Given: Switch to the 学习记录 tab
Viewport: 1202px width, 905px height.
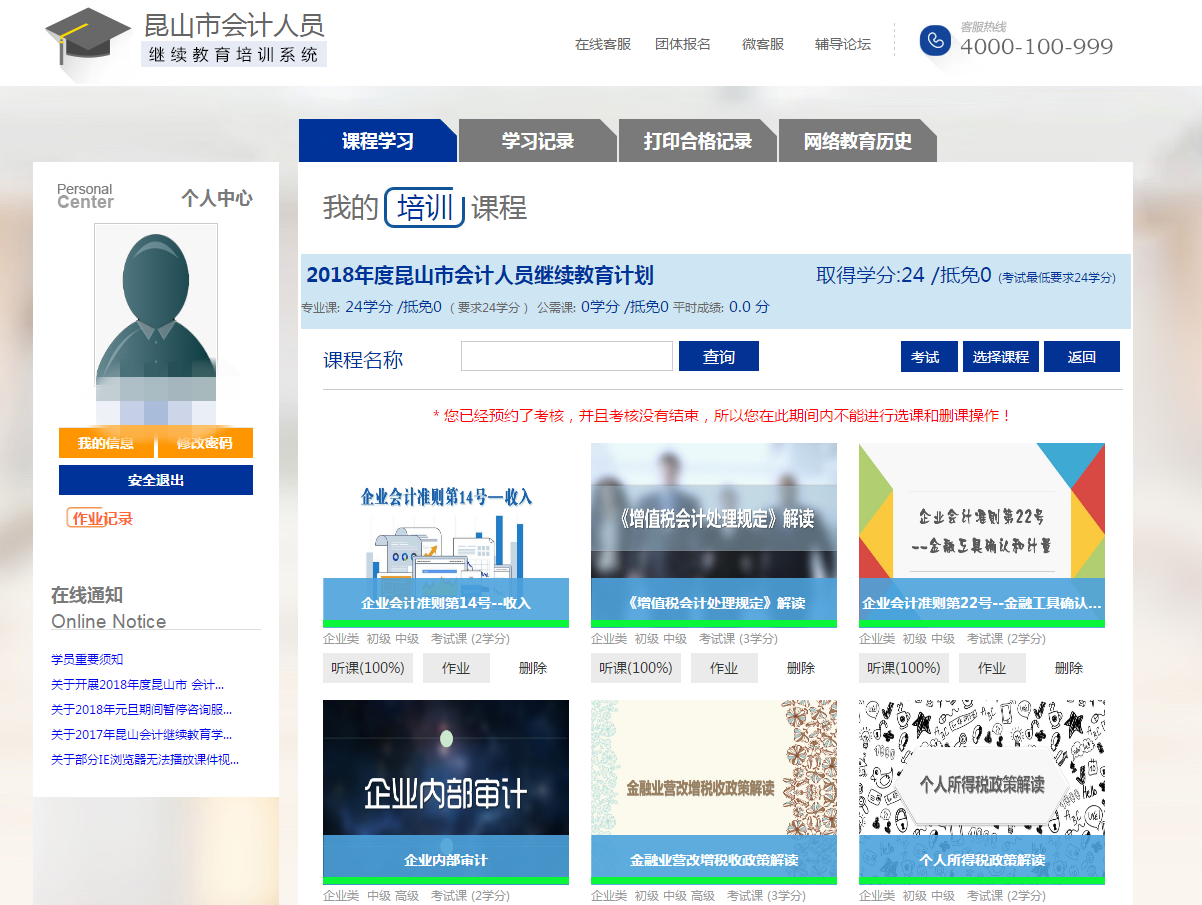Looking at the screenshot, I should tap(538, 141).
